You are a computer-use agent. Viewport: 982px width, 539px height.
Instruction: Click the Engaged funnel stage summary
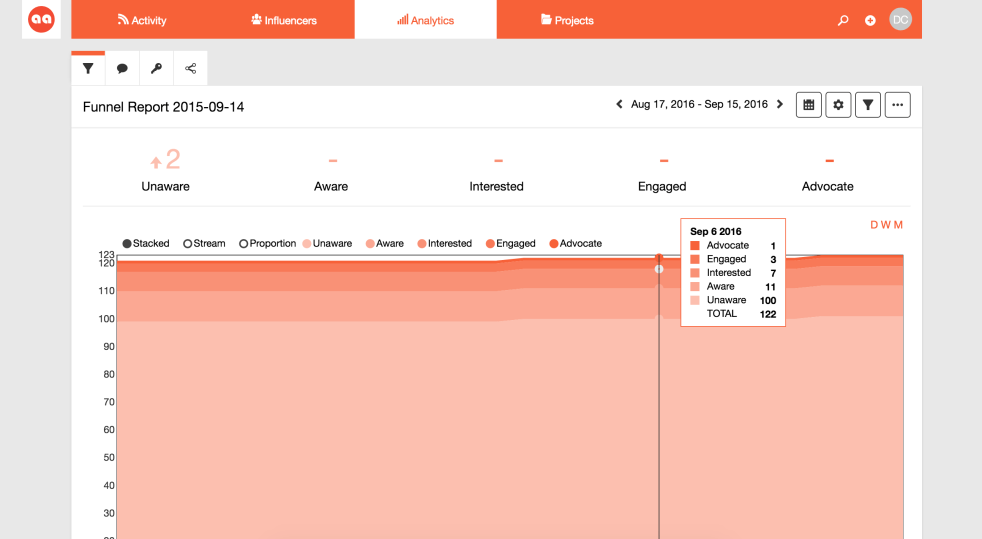(662, 170)
